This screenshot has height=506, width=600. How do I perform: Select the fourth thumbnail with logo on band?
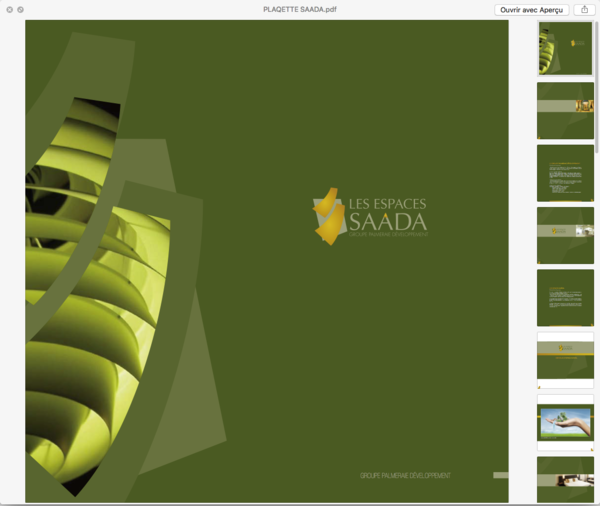[565, 235]
